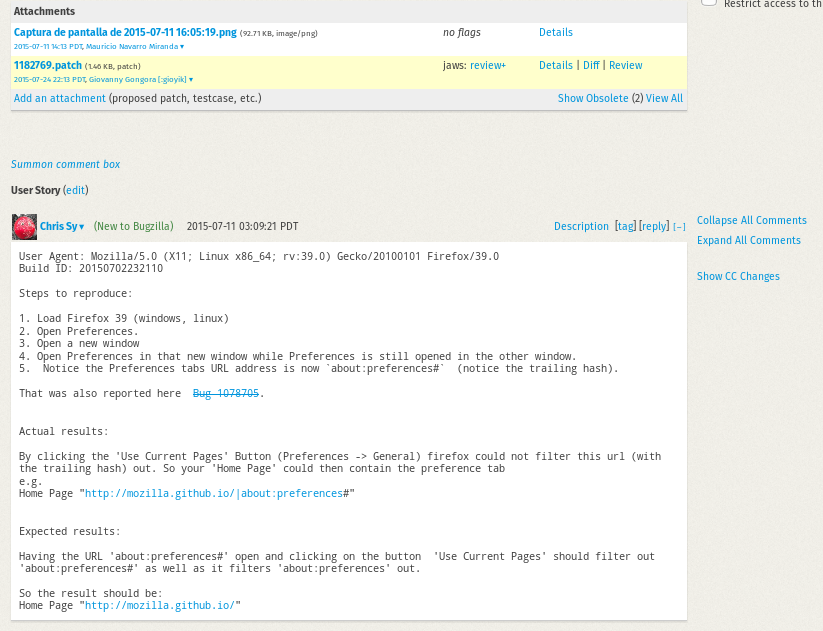The height and width of the screenshot is (631, 823).
Task: Click the 'Steps to reproduce:' line
Action: pos(76,293)
